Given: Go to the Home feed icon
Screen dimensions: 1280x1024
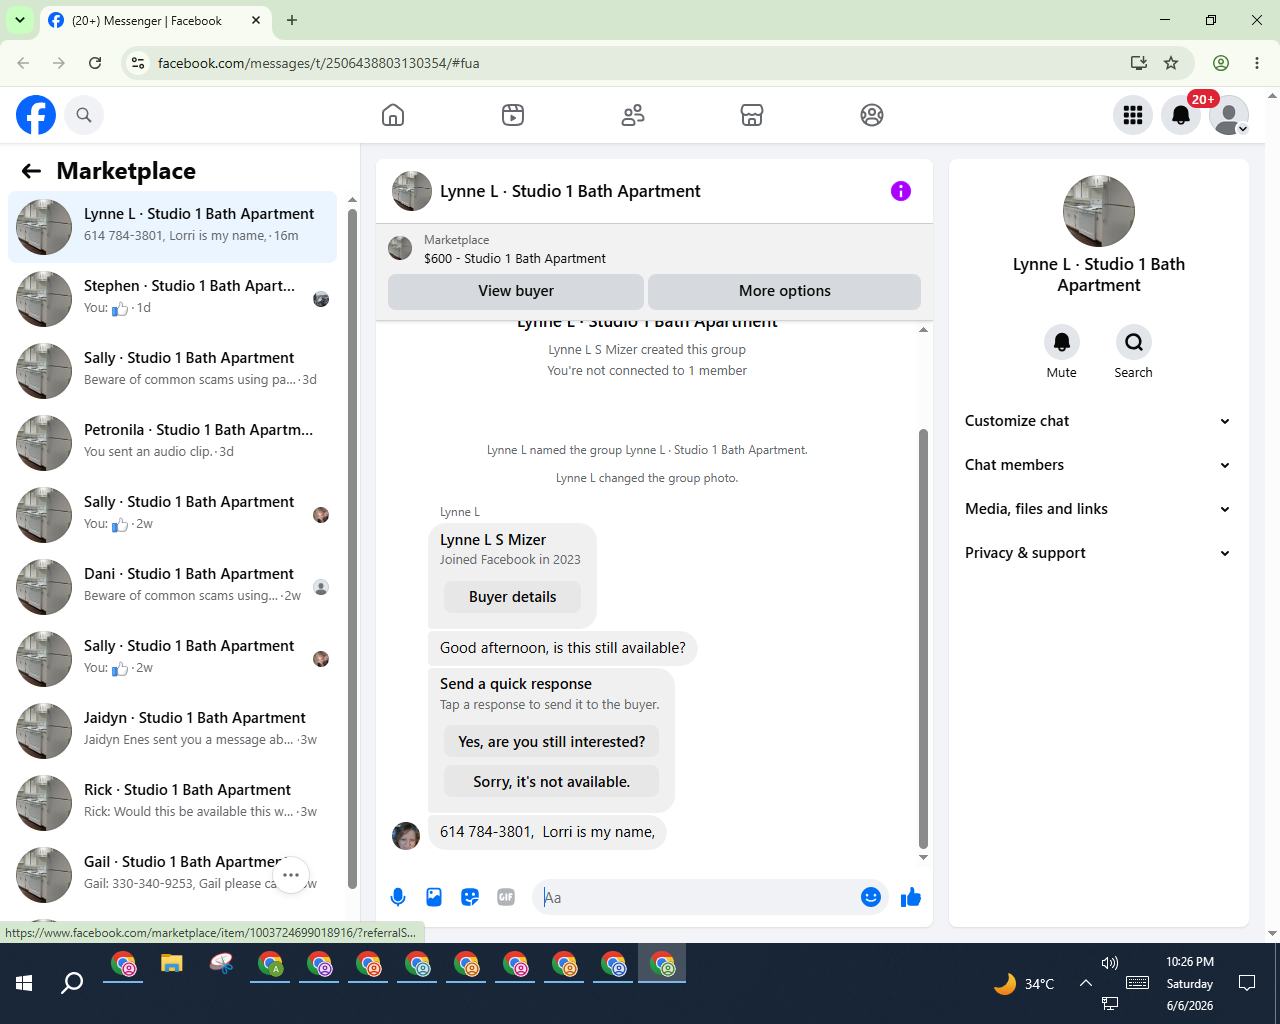Looking at the screenshot, I should 393,115.
